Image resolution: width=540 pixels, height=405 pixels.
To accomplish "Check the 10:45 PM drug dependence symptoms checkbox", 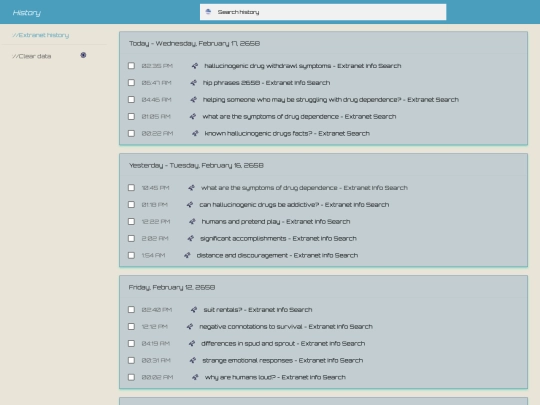I will (x=131, y=188).
